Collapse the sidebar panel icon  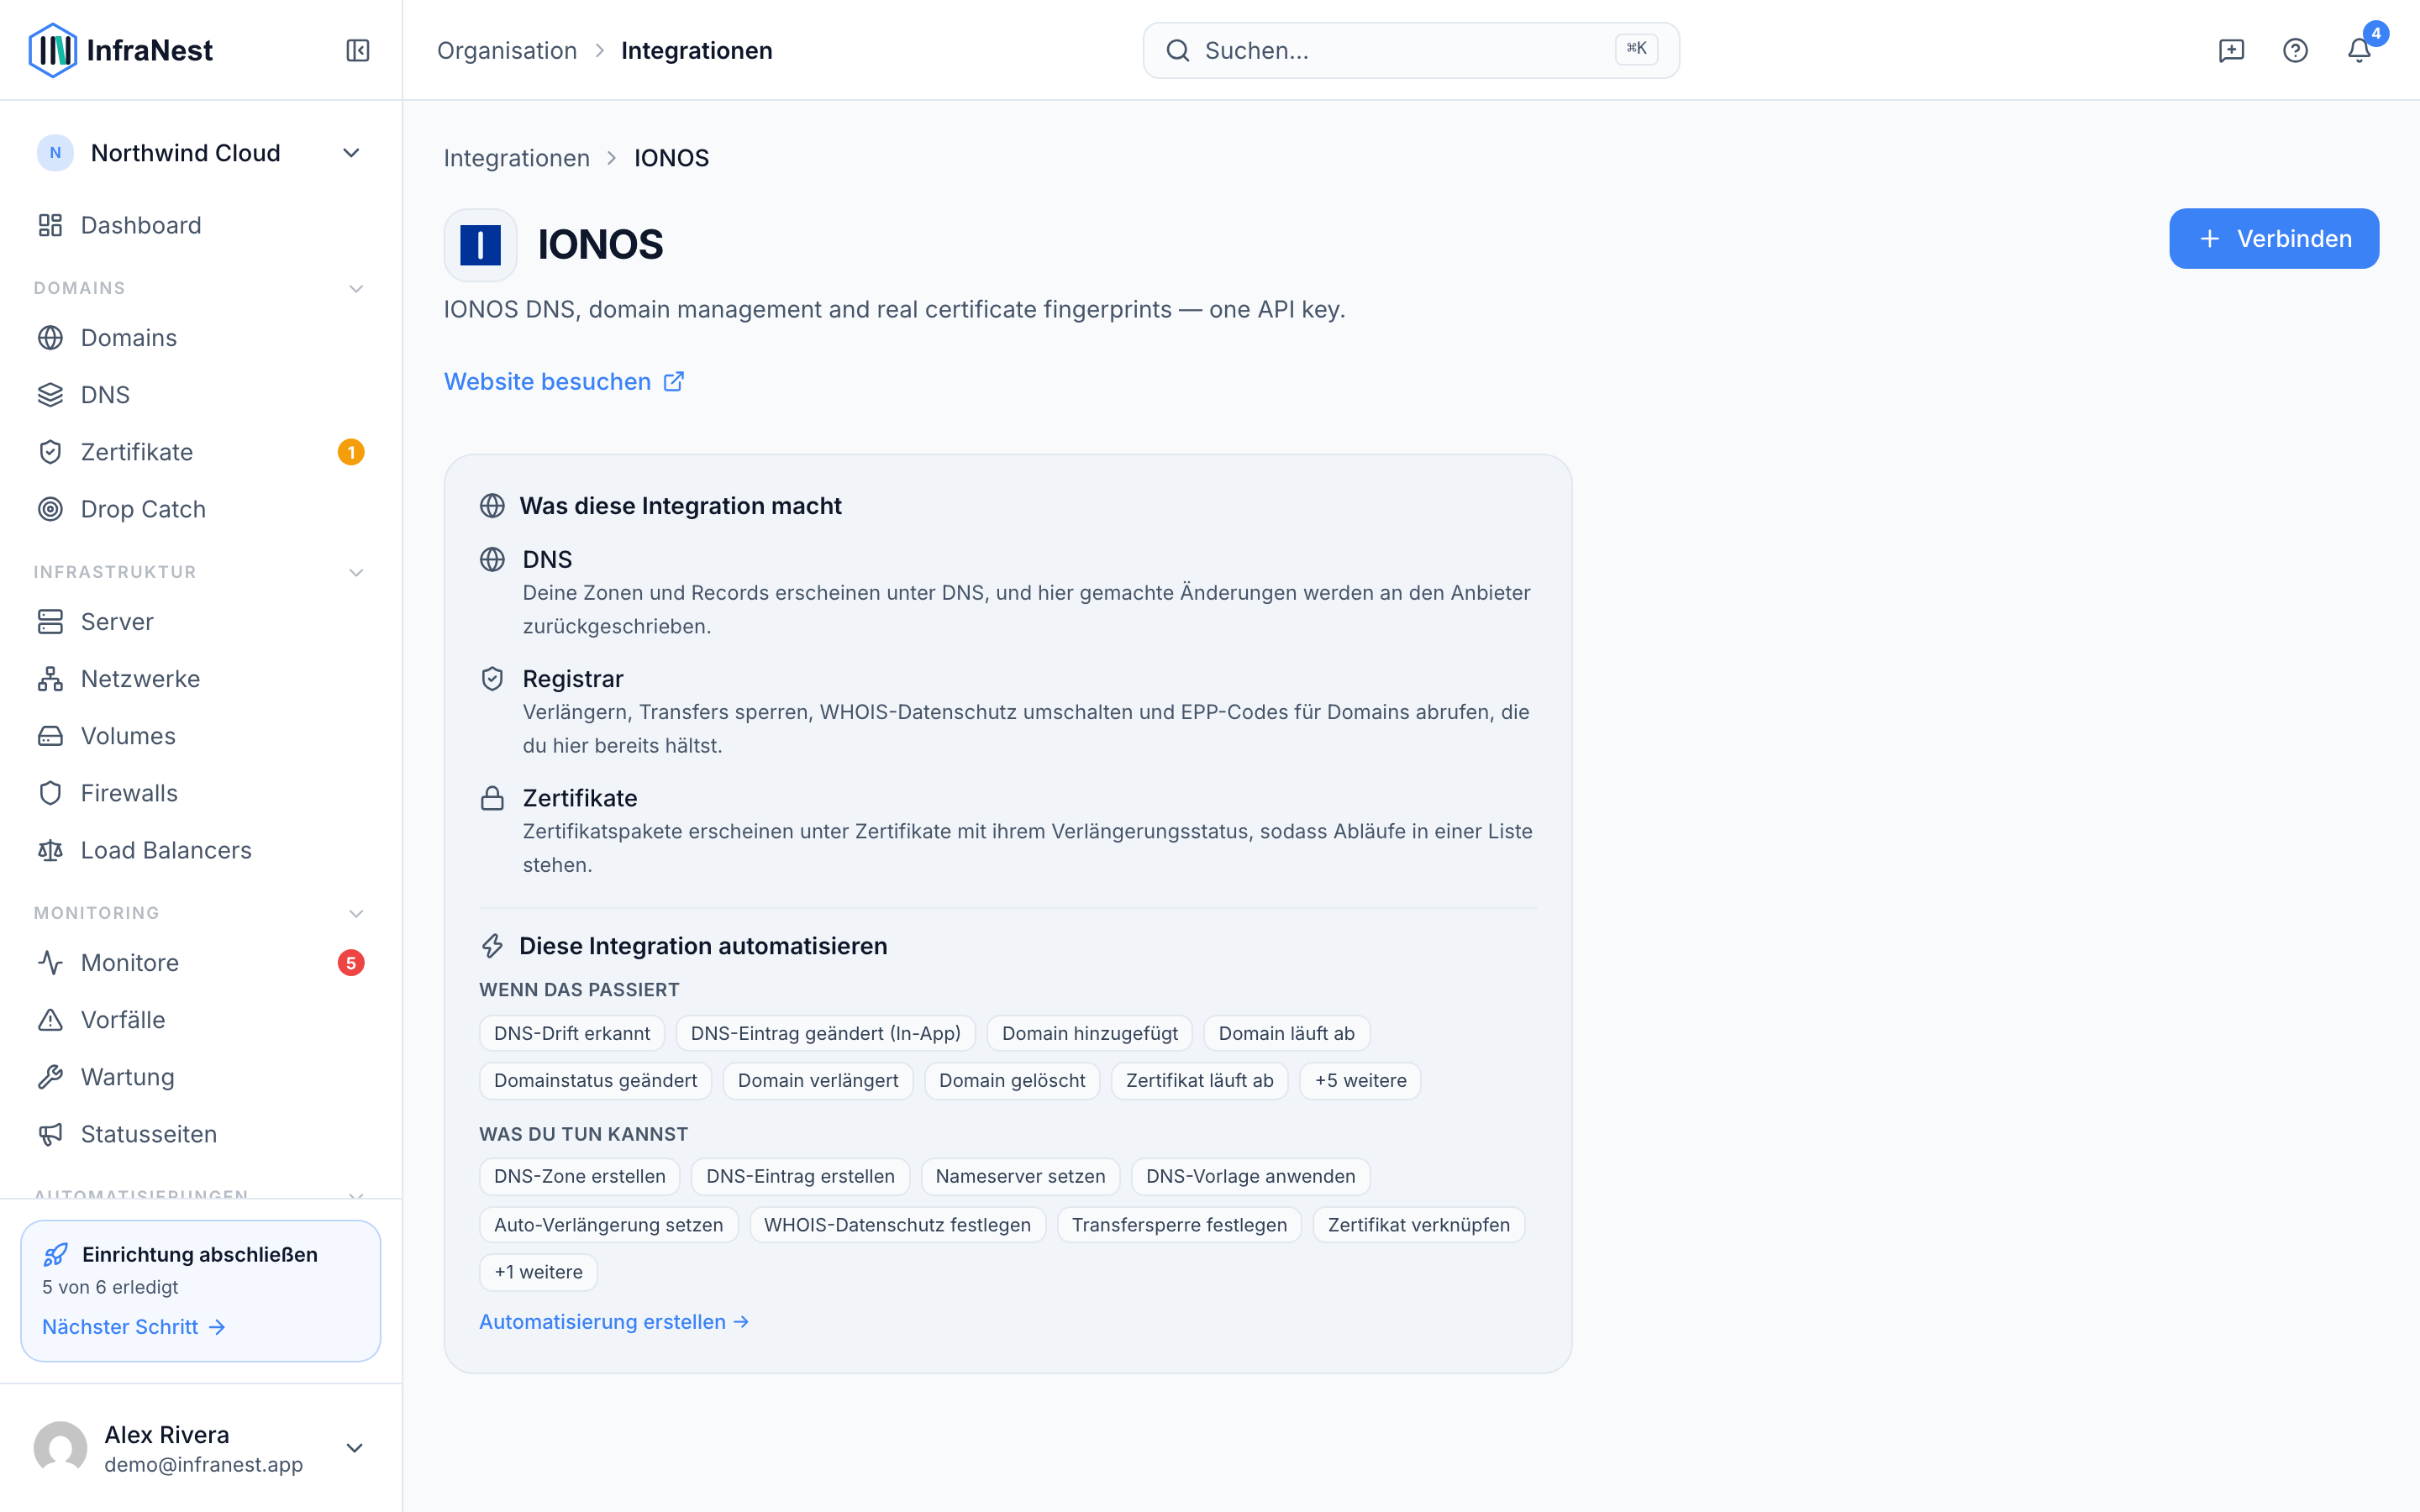point(358,50)
